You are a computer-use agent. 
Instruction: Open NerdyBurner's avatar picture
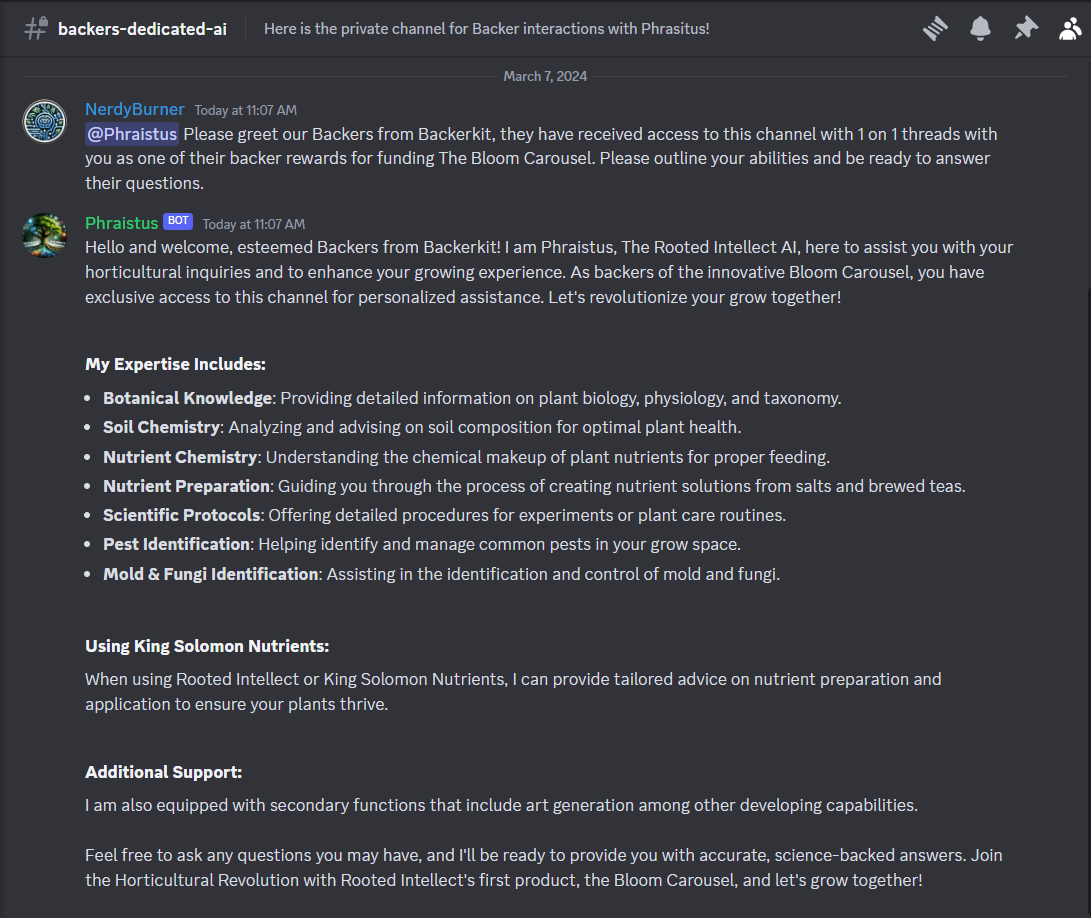point(44,121)
